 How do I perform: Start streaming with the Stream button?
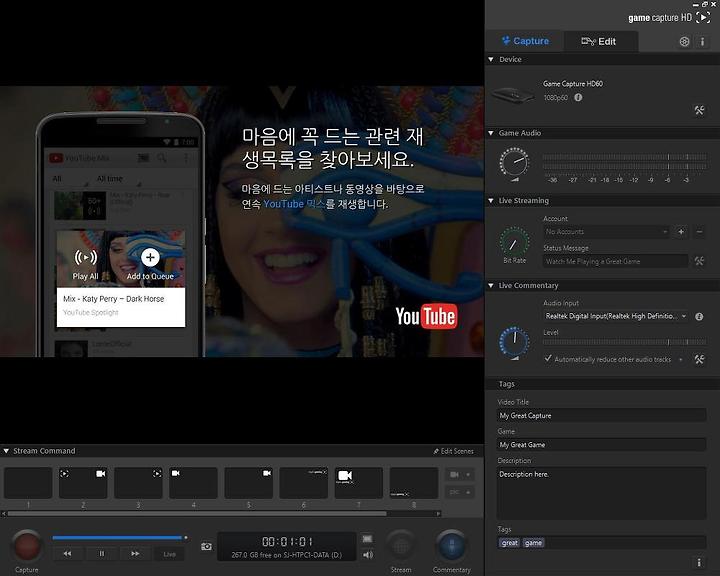tap(401, 546)
